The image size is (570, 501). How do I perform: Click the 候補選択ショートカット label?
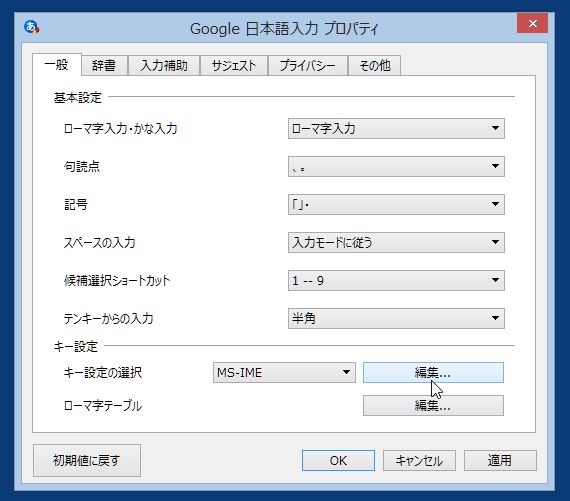[117, 280]
